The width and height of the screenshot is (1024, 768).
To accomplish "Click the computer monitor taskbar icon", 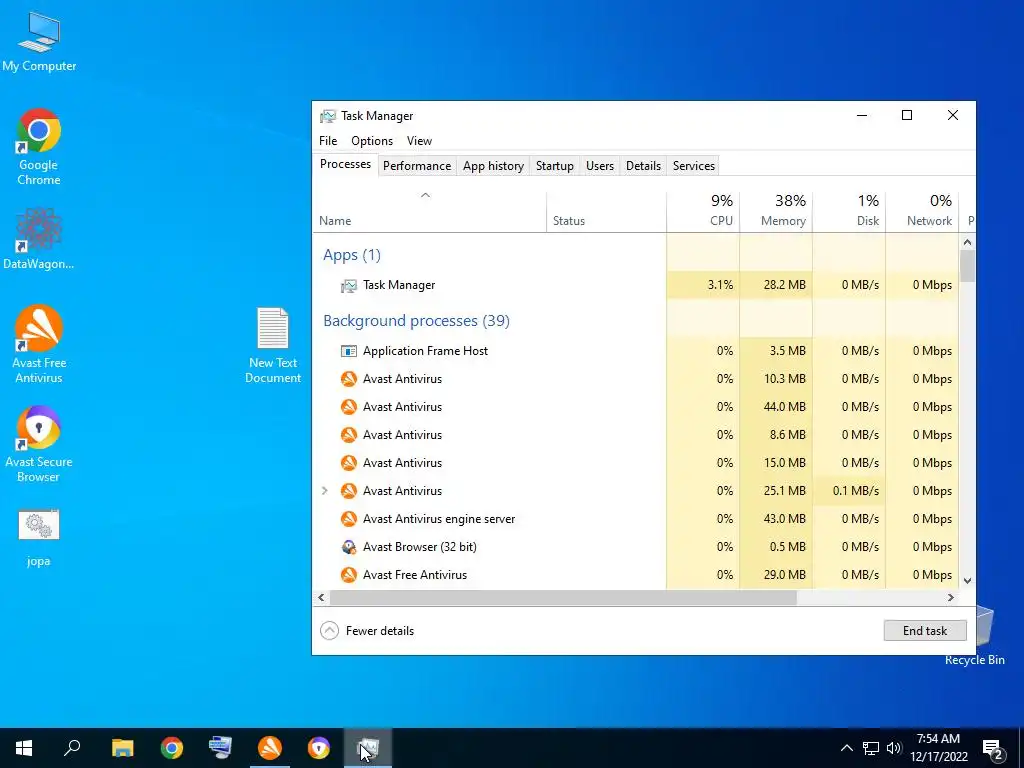I will click(220, 748).
